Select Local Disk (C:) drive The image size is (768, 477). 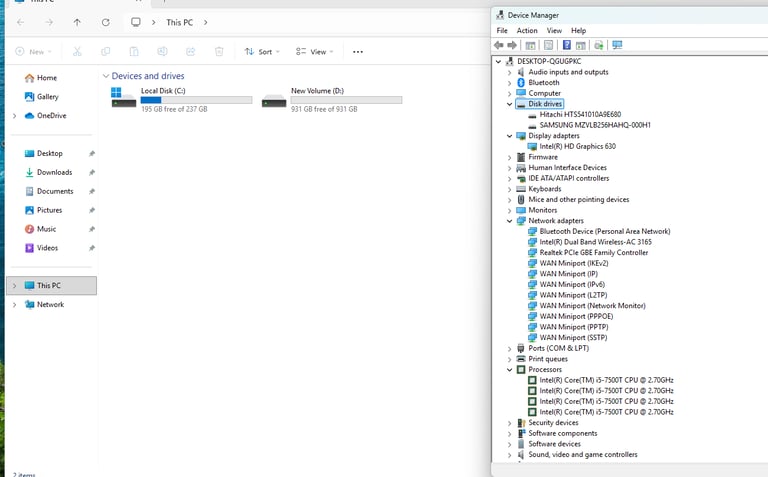pos(163,91)
